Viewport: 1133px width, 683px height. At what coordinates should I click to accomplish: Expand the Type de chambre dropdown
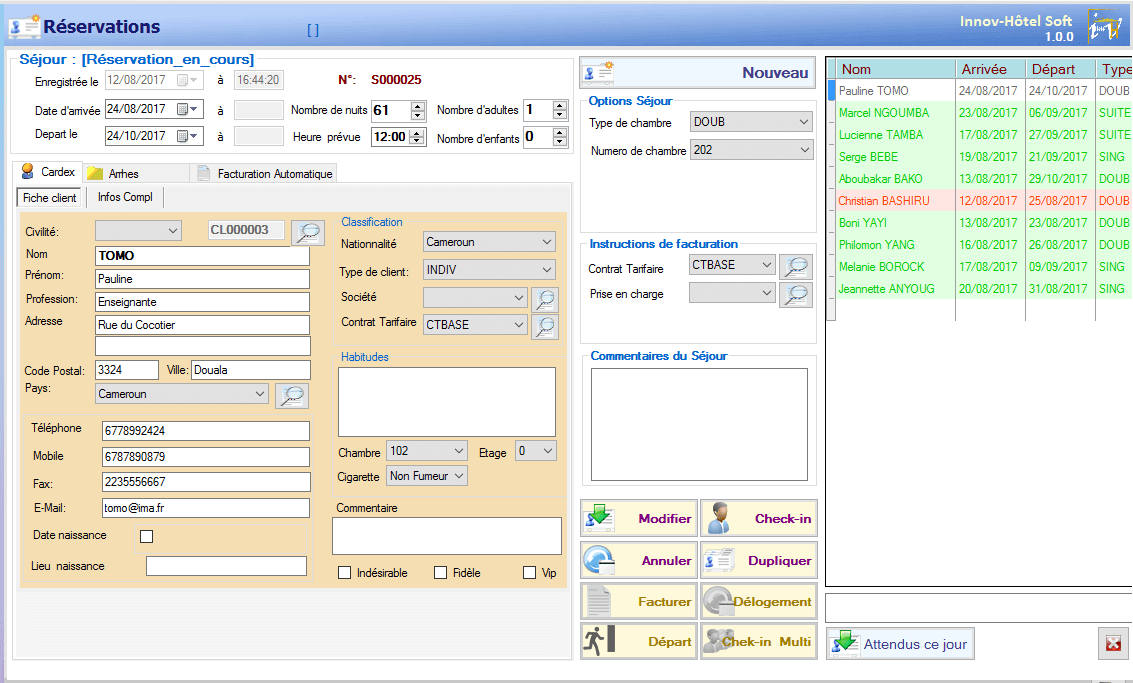804,122
